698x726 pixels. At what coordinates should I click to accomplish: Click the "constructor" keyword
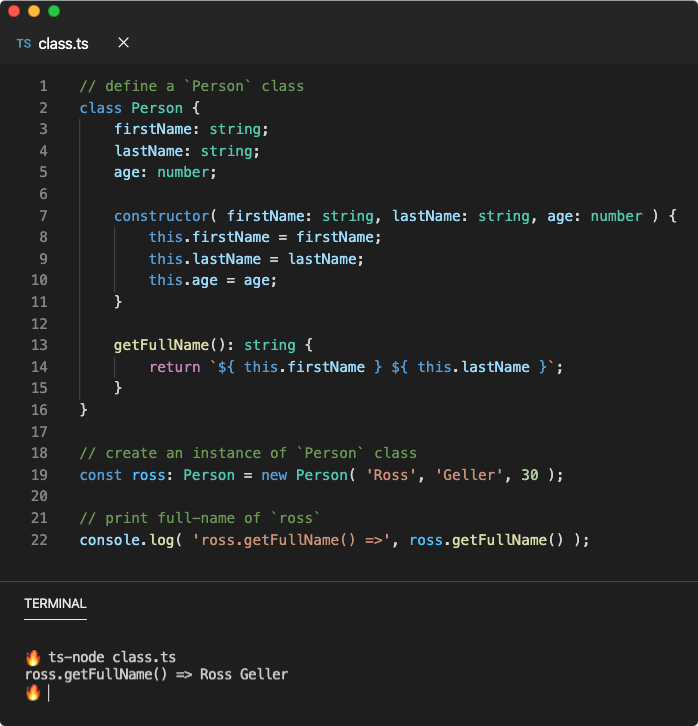point(162,216)
